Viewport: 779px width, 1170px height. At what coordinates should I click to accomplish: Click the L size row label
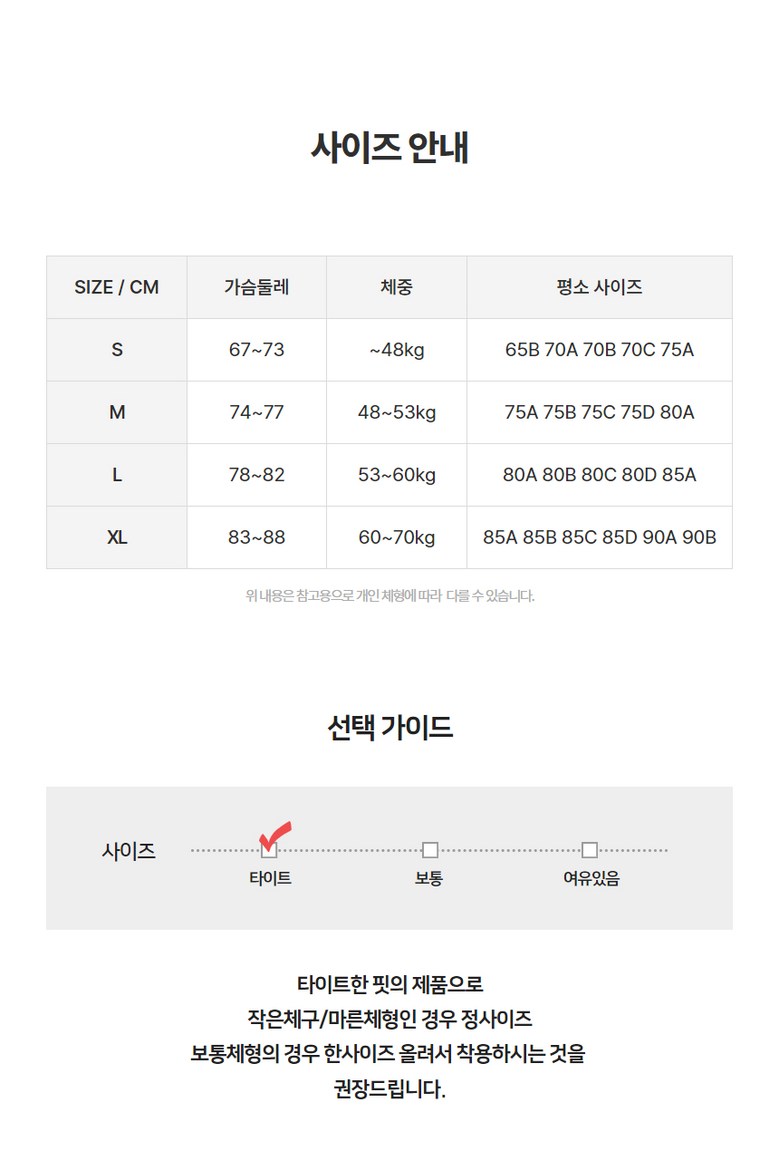pos(116,475)
